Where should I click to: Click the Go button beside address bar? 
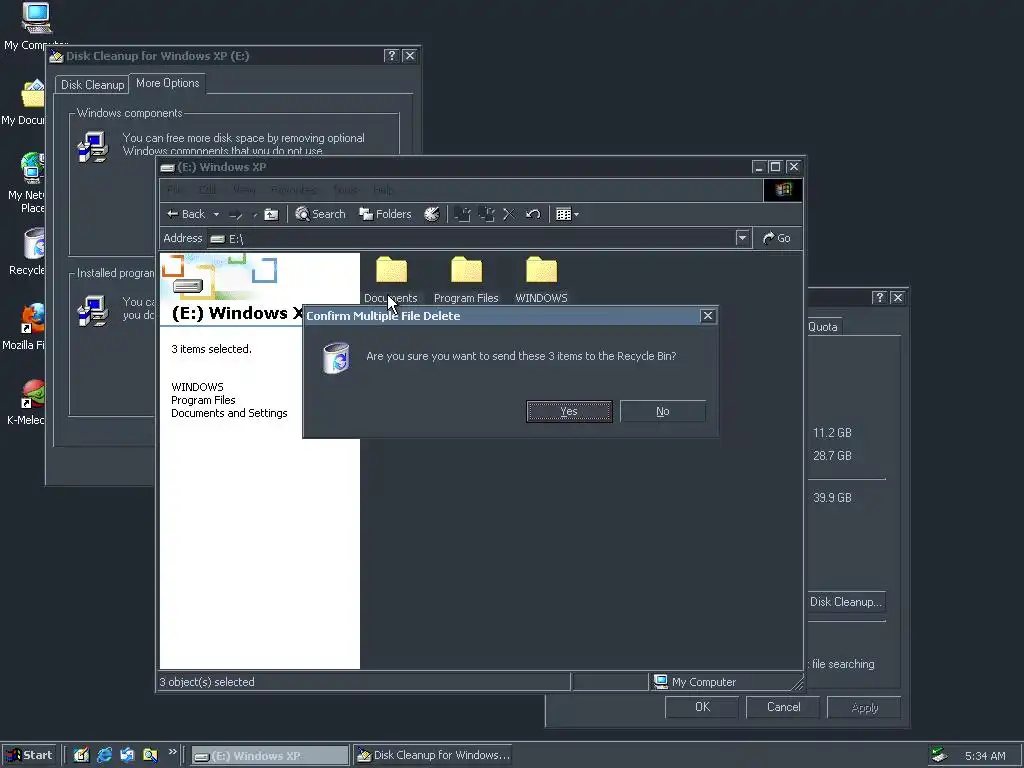pos(776,238)
